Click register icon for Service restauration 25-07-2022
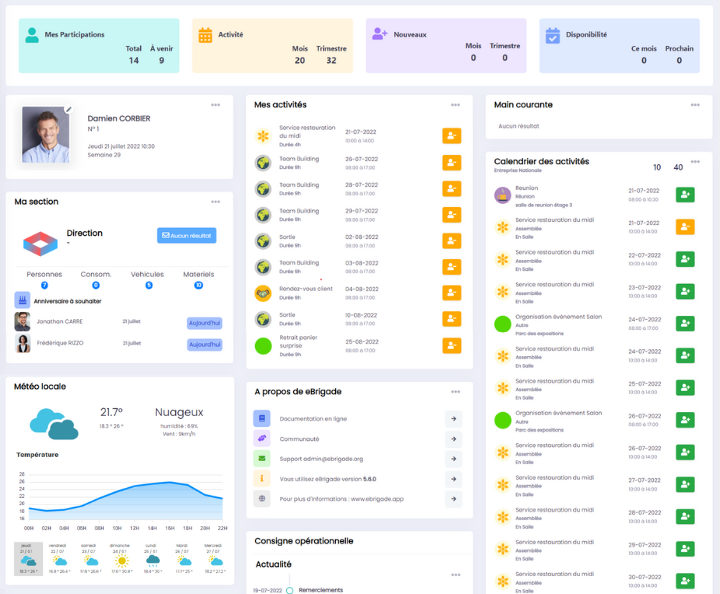 [685, 387]
